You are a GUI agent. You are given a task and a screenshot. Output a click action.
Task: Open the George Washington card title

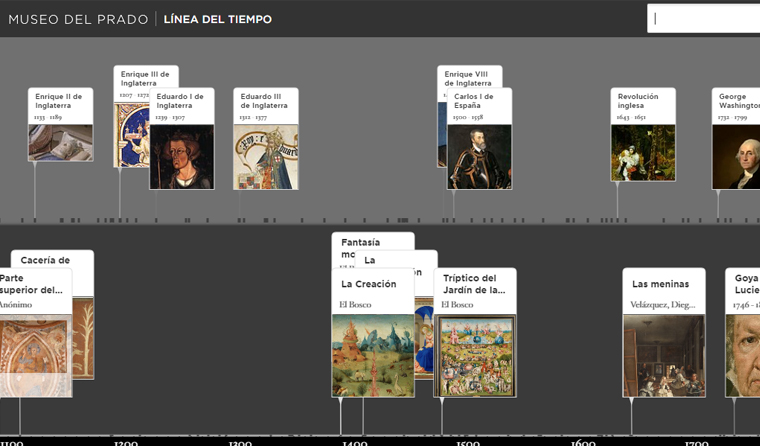point(739,101)
